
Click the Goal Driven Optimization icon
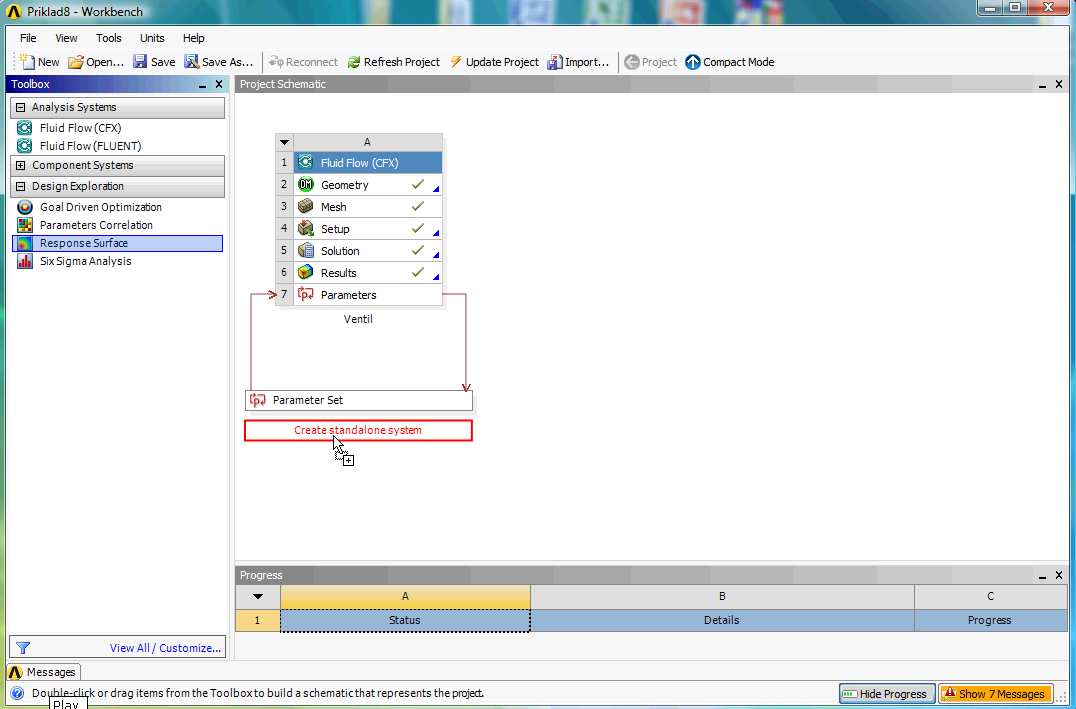(25, 207)
